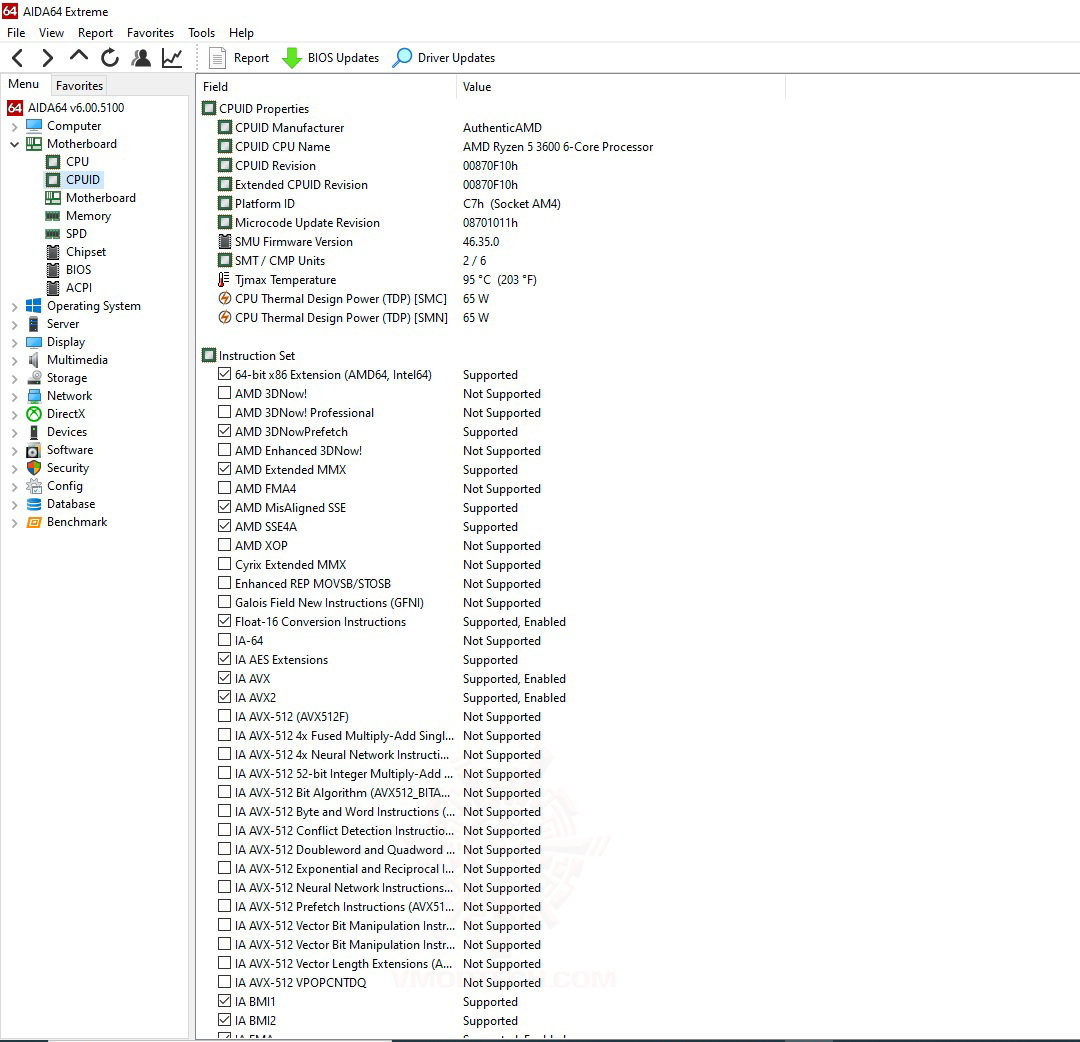Toggle the IA AVX2 checkbox
This screenshot has height=1042, width=1080.
(225, 697)
